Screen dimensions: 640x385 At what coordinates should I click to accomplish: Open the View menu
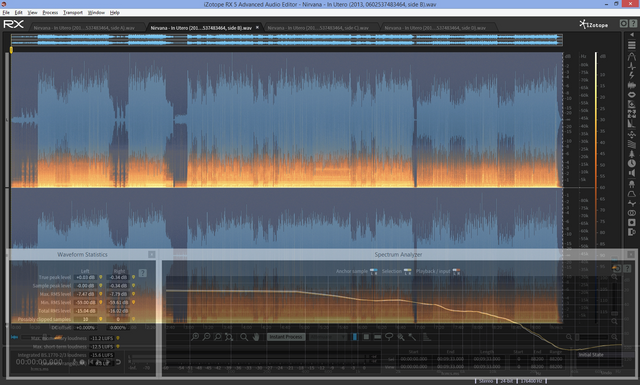[x=32, y=13]
